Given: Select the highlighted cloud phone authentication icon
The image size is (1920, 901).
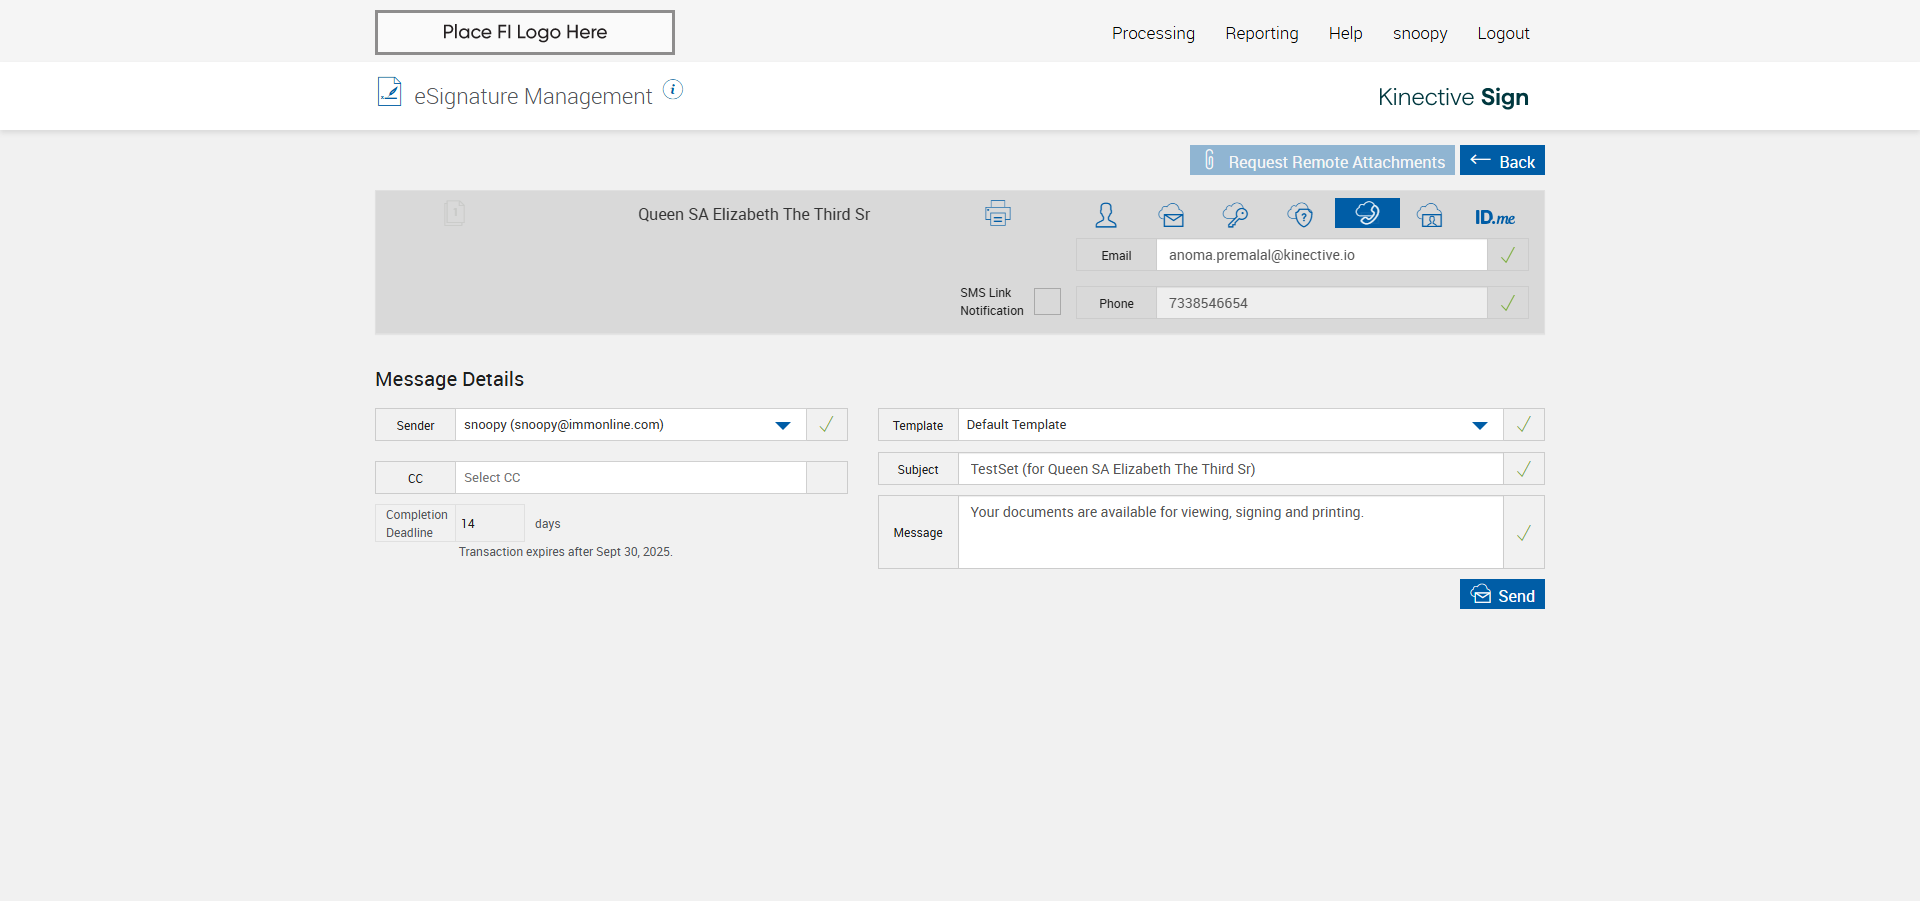Looking at the screenshot, I should 1366,214.
